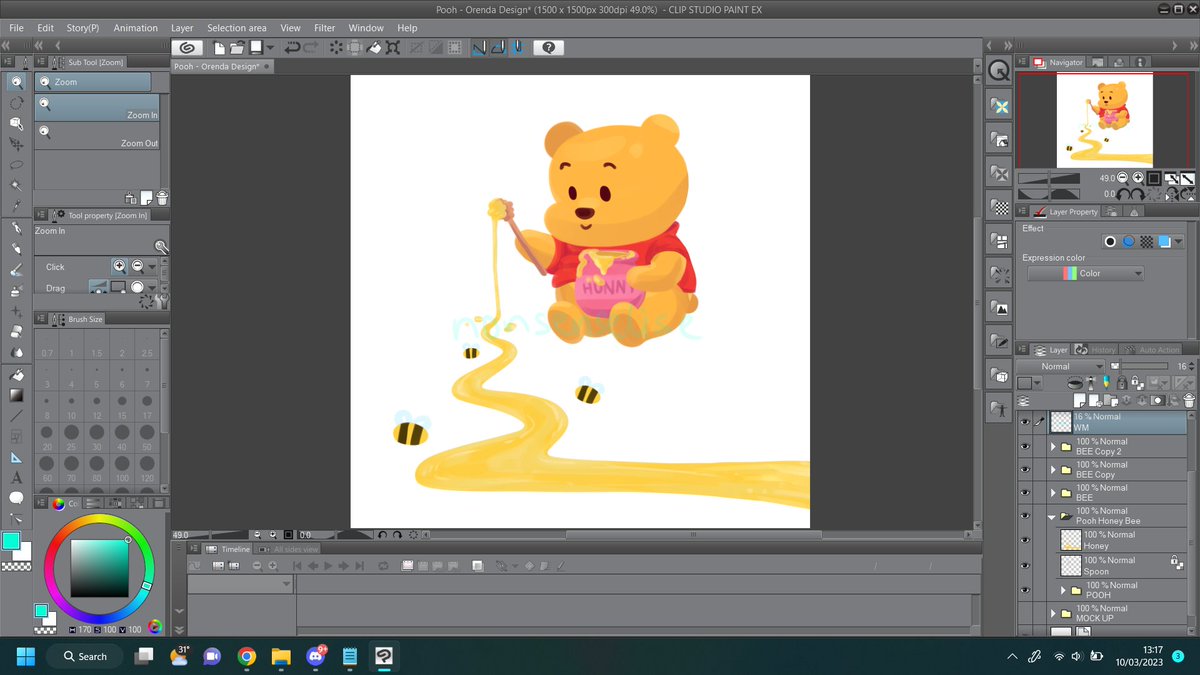The image size is (1200, 675).
Task: Open the File menu
Action: click(16, 28)
